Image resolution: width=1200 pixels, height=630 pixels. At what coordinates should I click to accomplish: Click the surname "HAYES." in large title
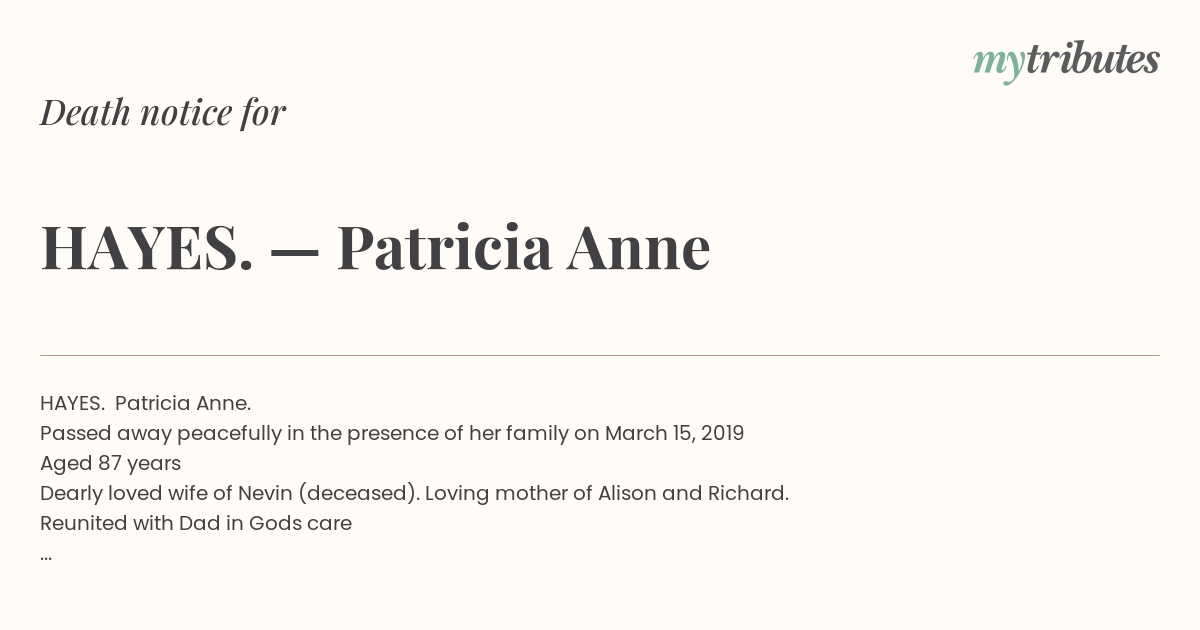147,247
